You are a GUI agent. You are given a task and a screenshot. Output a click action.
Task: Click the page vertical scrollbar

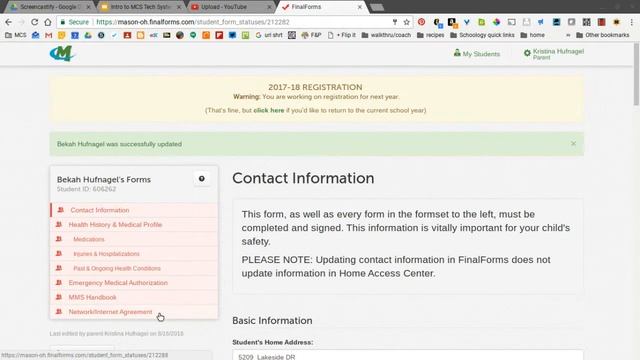pos(636,73)
